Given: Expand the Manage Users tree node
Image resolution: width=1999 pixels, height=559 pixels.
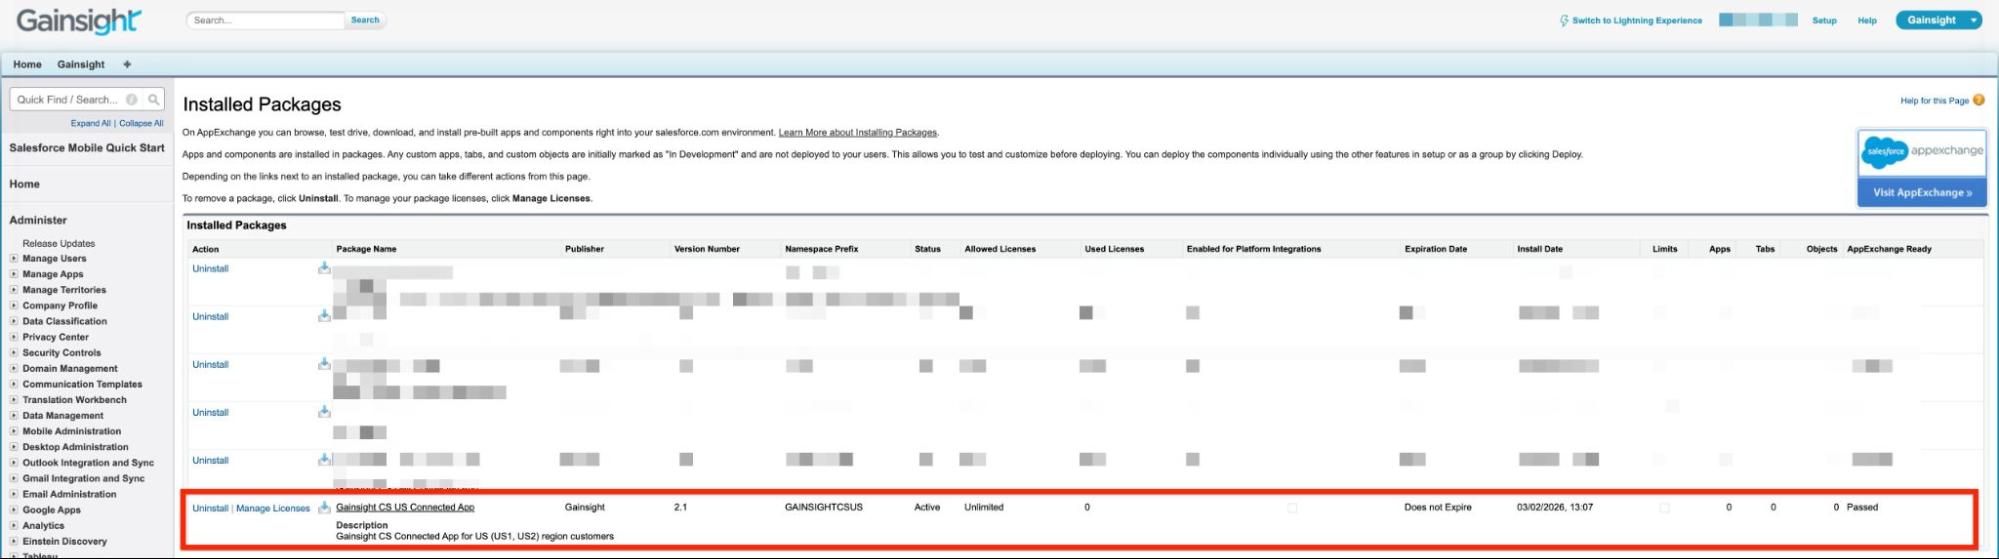Looking at the screenshot, I should coord(14,258).
